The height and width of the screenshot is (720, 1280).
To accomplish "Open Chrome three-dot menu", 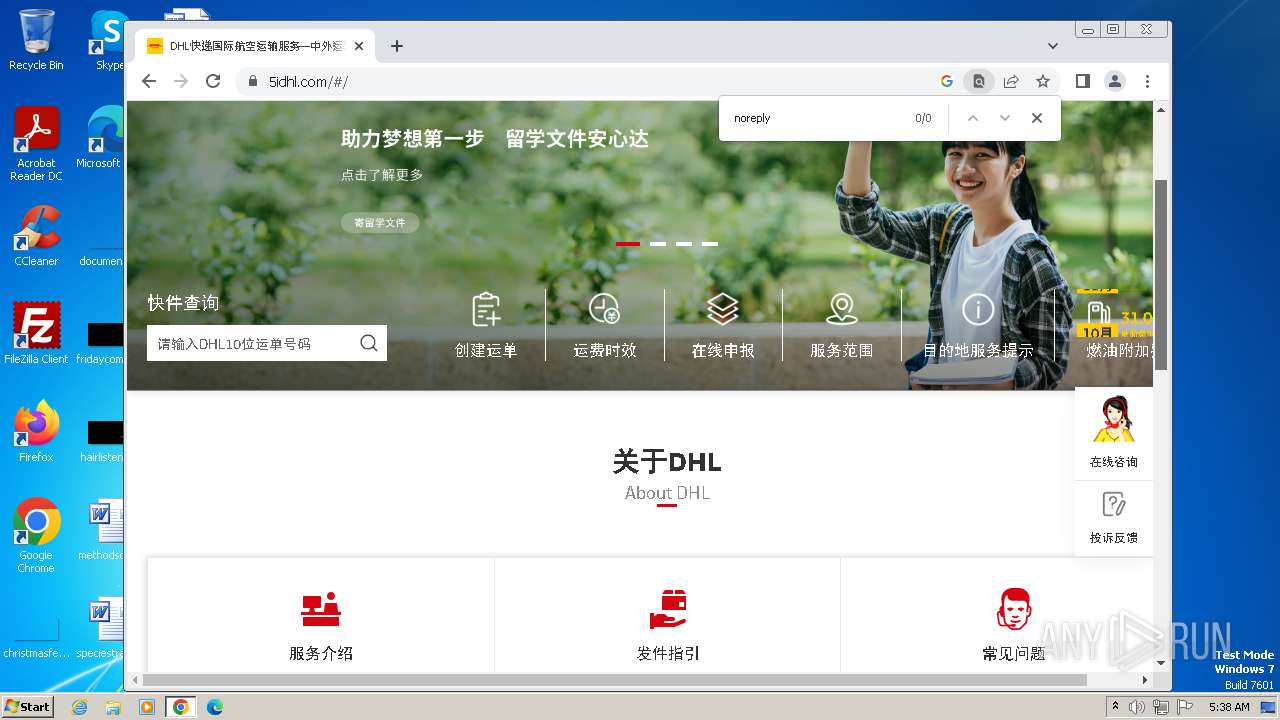I will (1147, 81).
